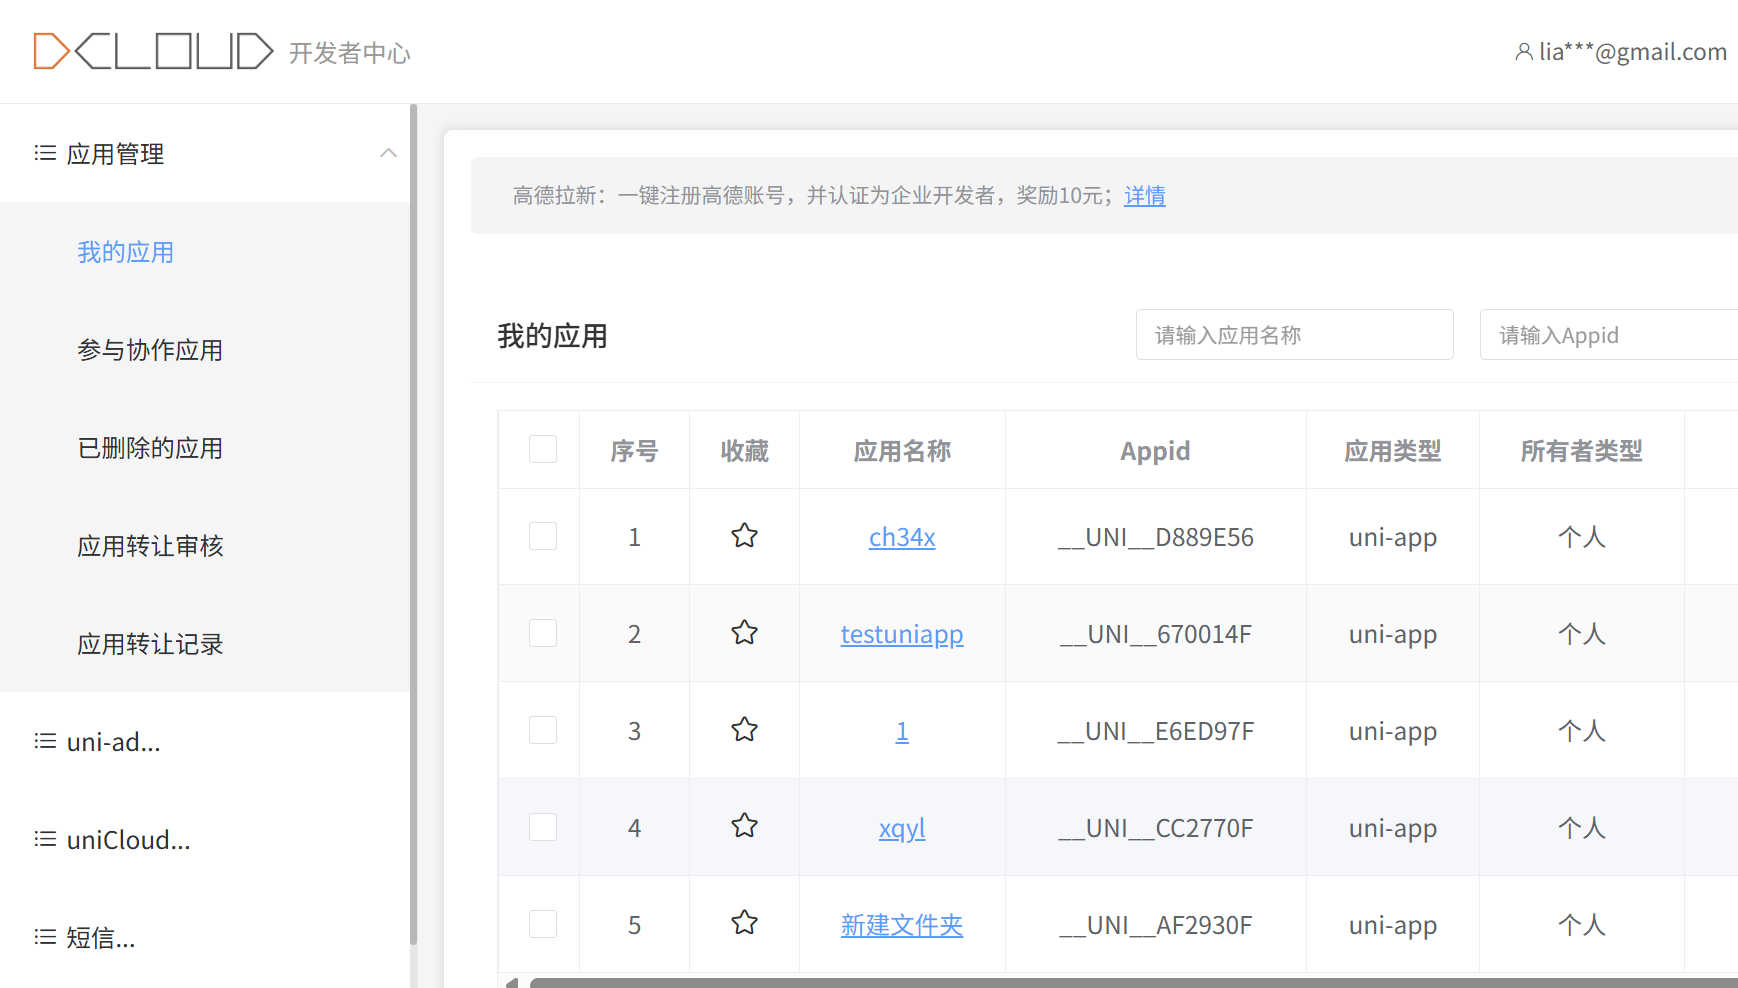Open the xqyl app link
The image size is (1738, 988).
pos(902,828)
